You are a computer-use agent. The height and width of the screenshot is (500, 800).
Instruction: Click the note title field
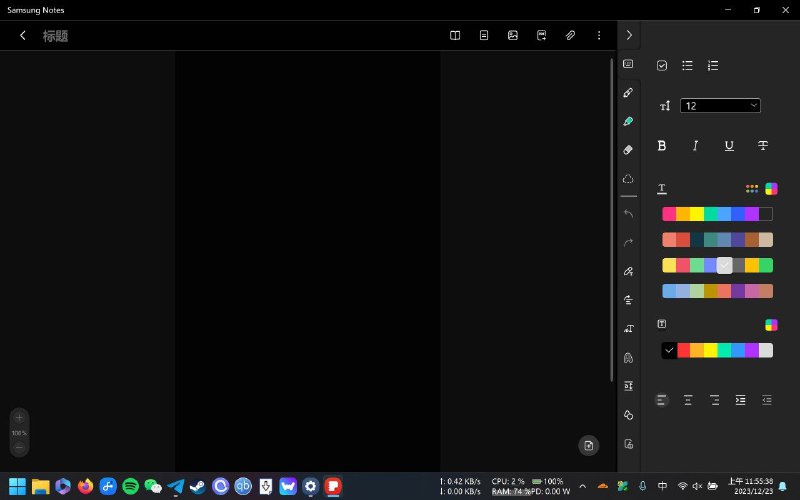55,36
